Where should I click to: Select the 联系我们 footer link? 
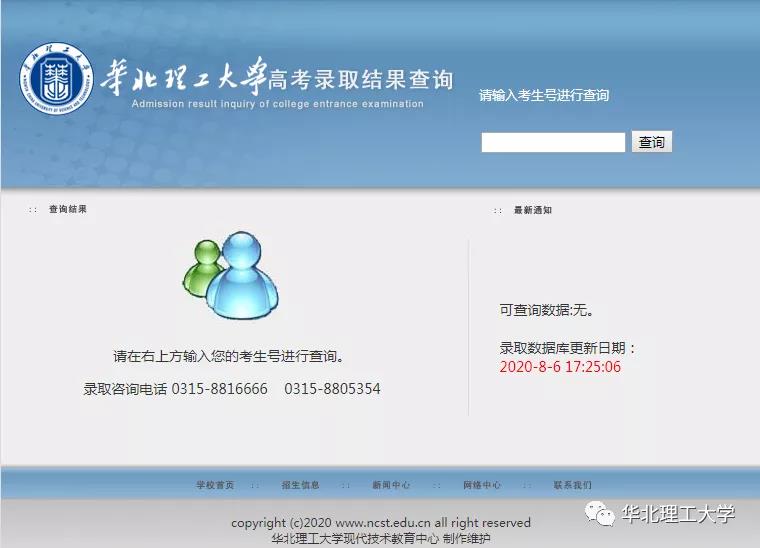[x=572, y=485]
